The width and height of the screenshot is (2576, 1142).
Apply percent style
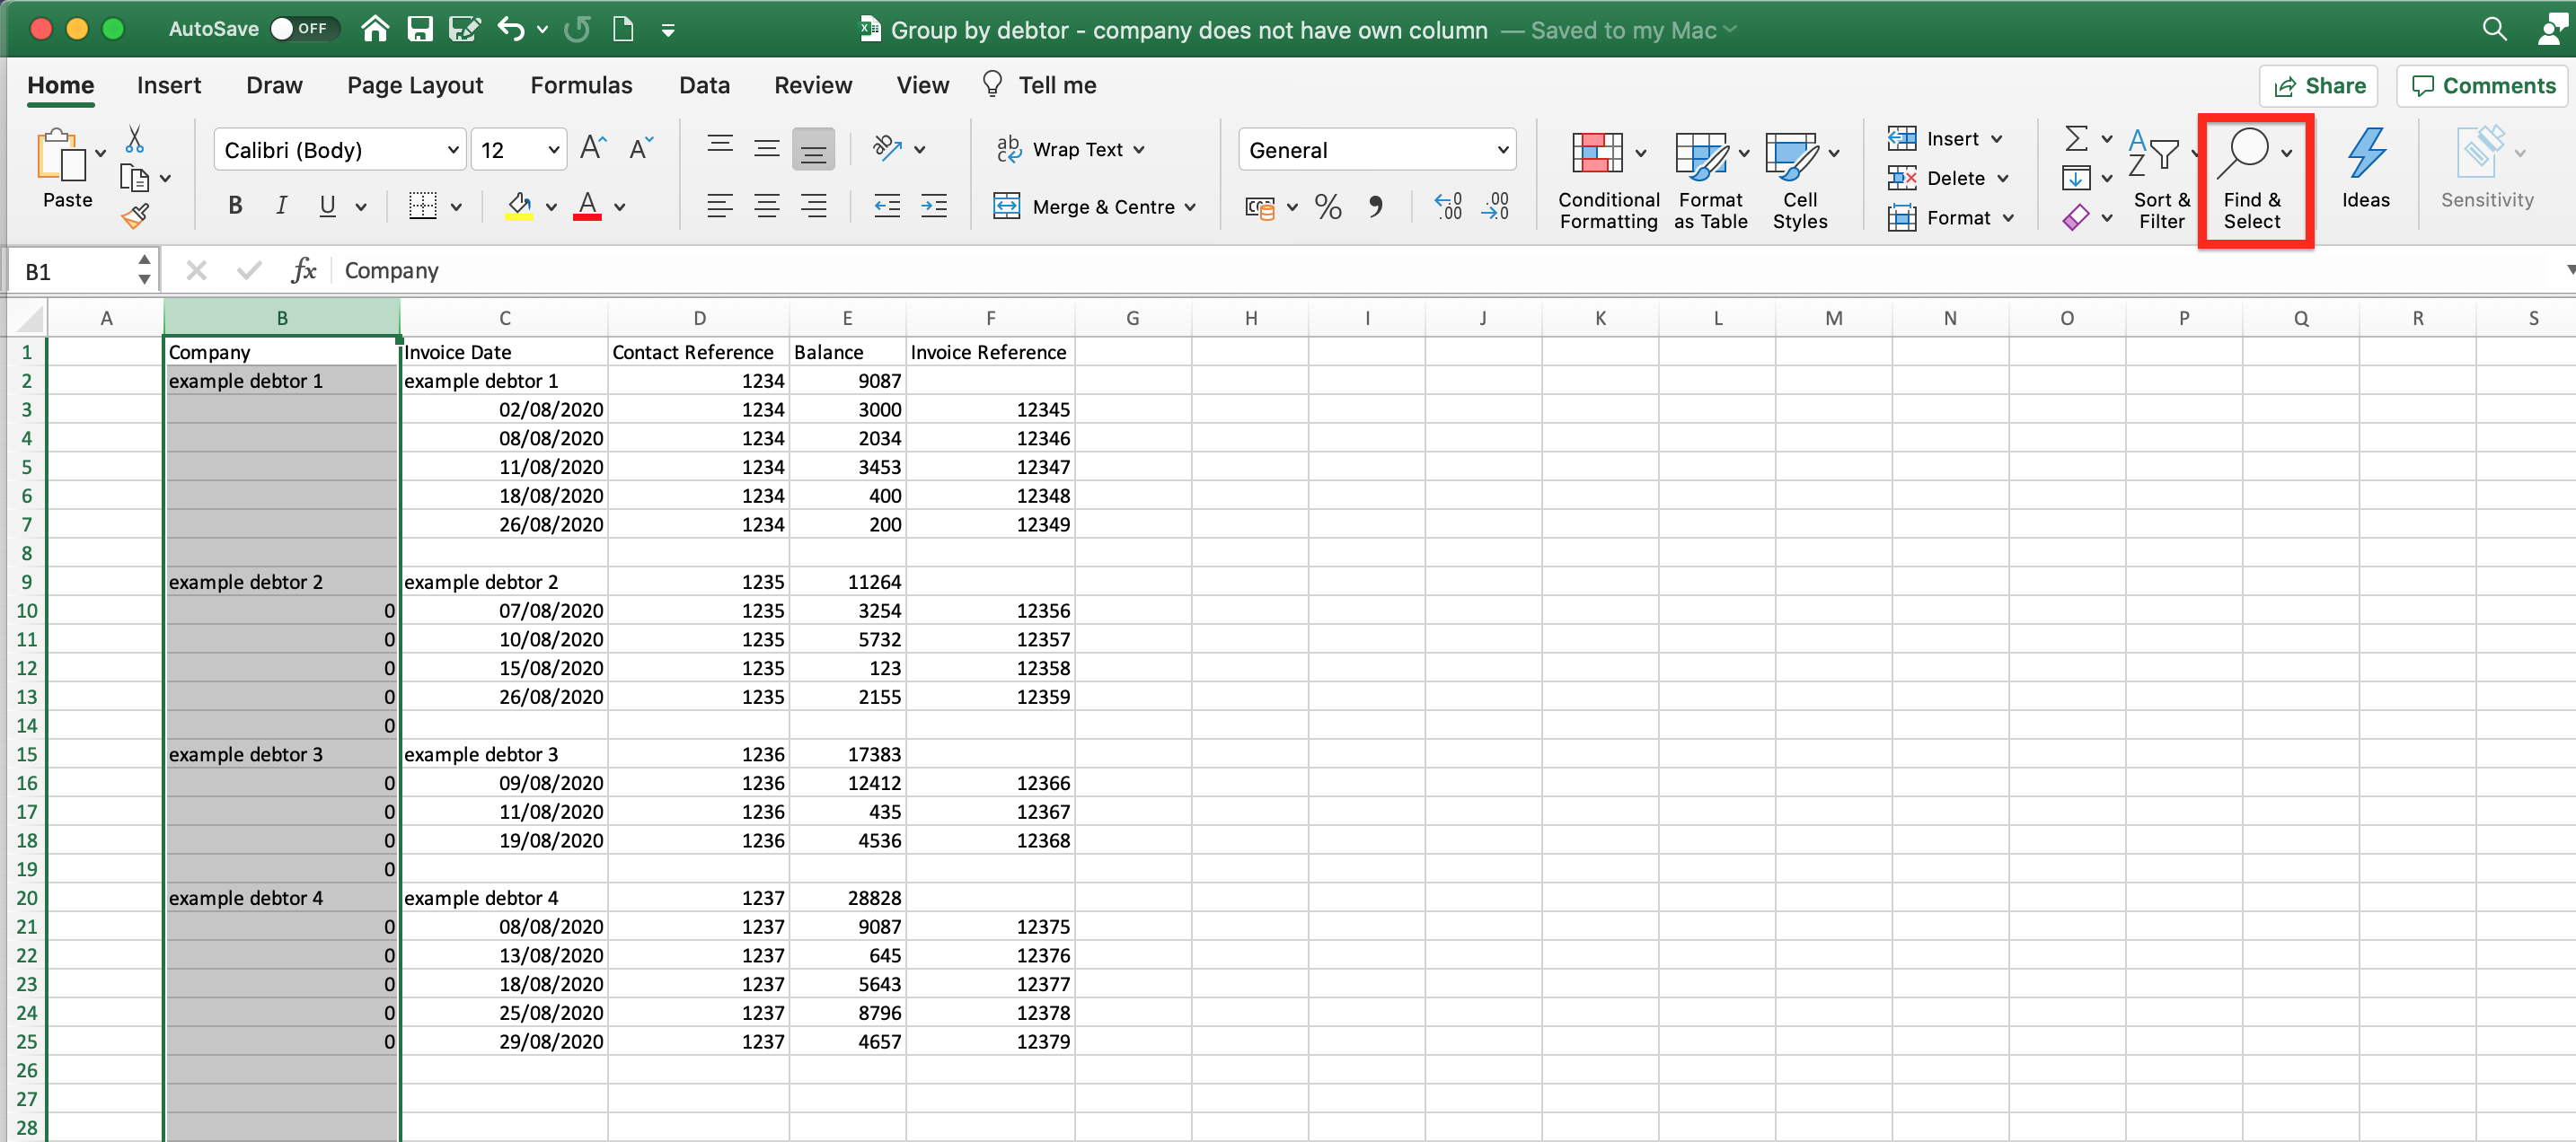click(1328, 206)
